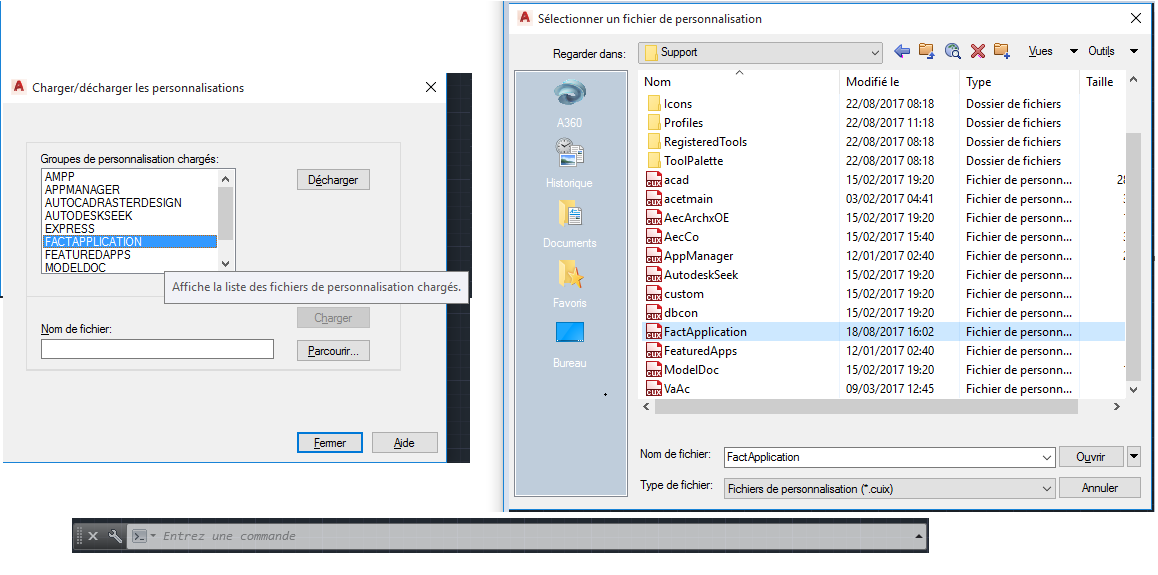Open Documents location in sidebar
Image resolution: width=1158 pixels, height=575 pixels.
[x=569, y=224]
